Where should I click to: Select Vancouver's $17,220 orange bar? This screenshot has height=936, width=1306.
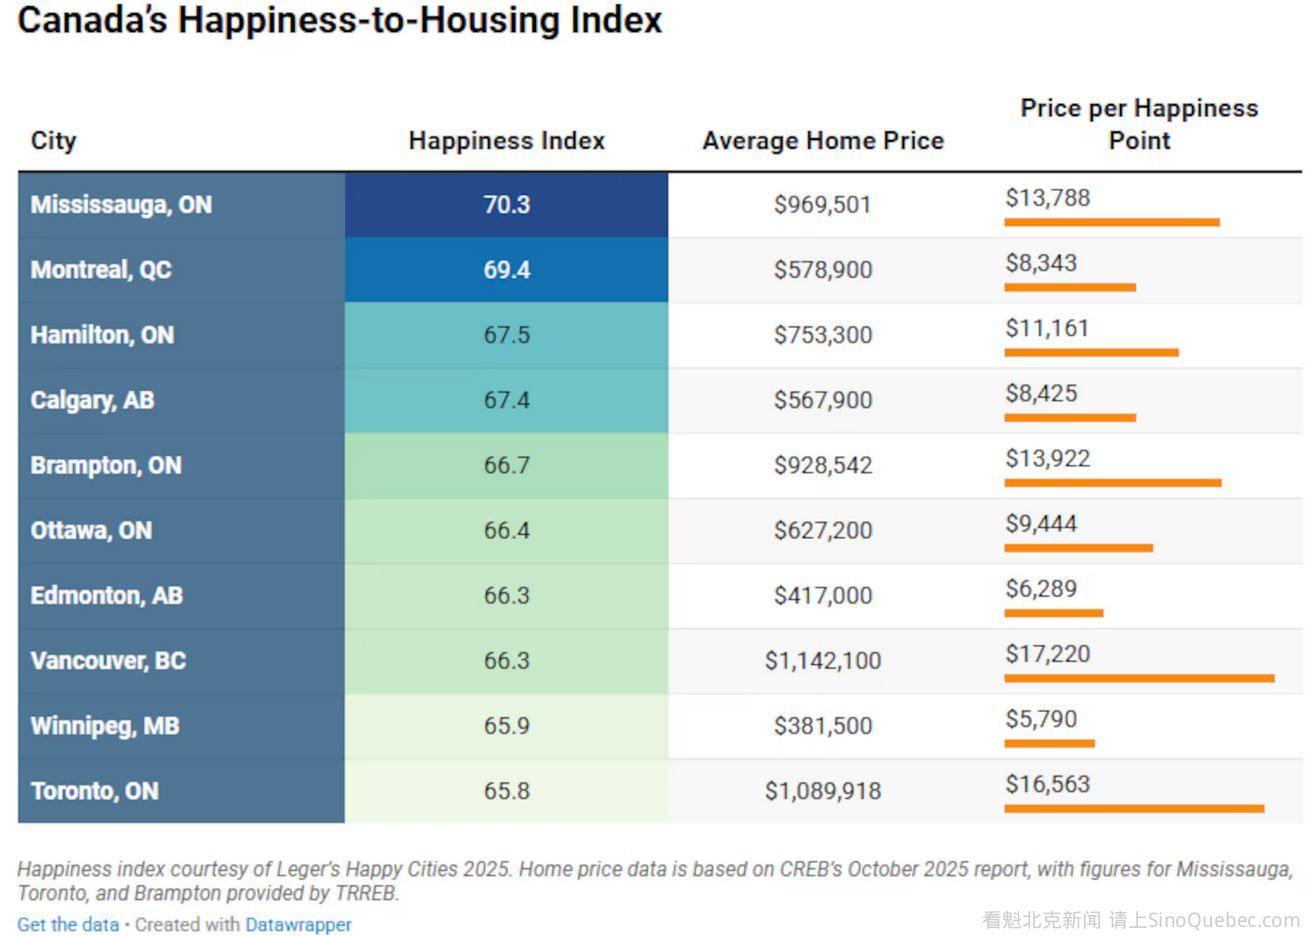(1138, 678)
